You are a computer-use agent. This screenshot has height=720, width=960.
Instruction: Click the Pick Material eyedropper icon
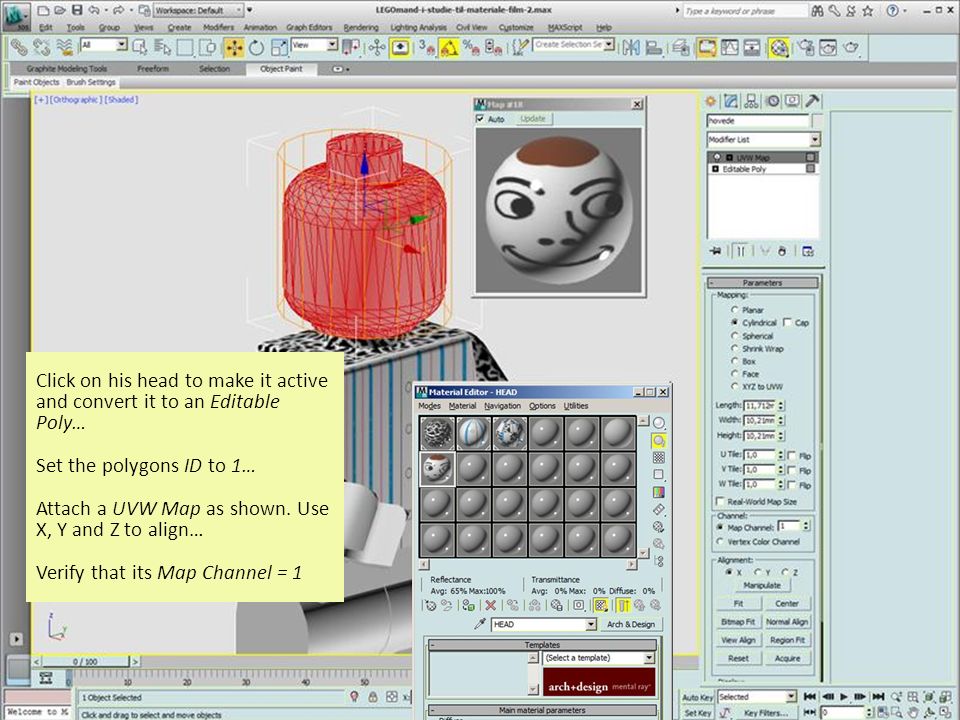[480, 624]
